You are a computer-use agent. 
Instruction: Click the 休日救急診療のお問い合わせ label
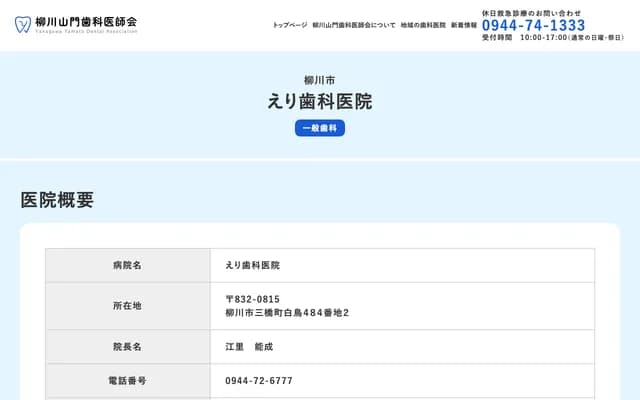[x=531, y=12]
